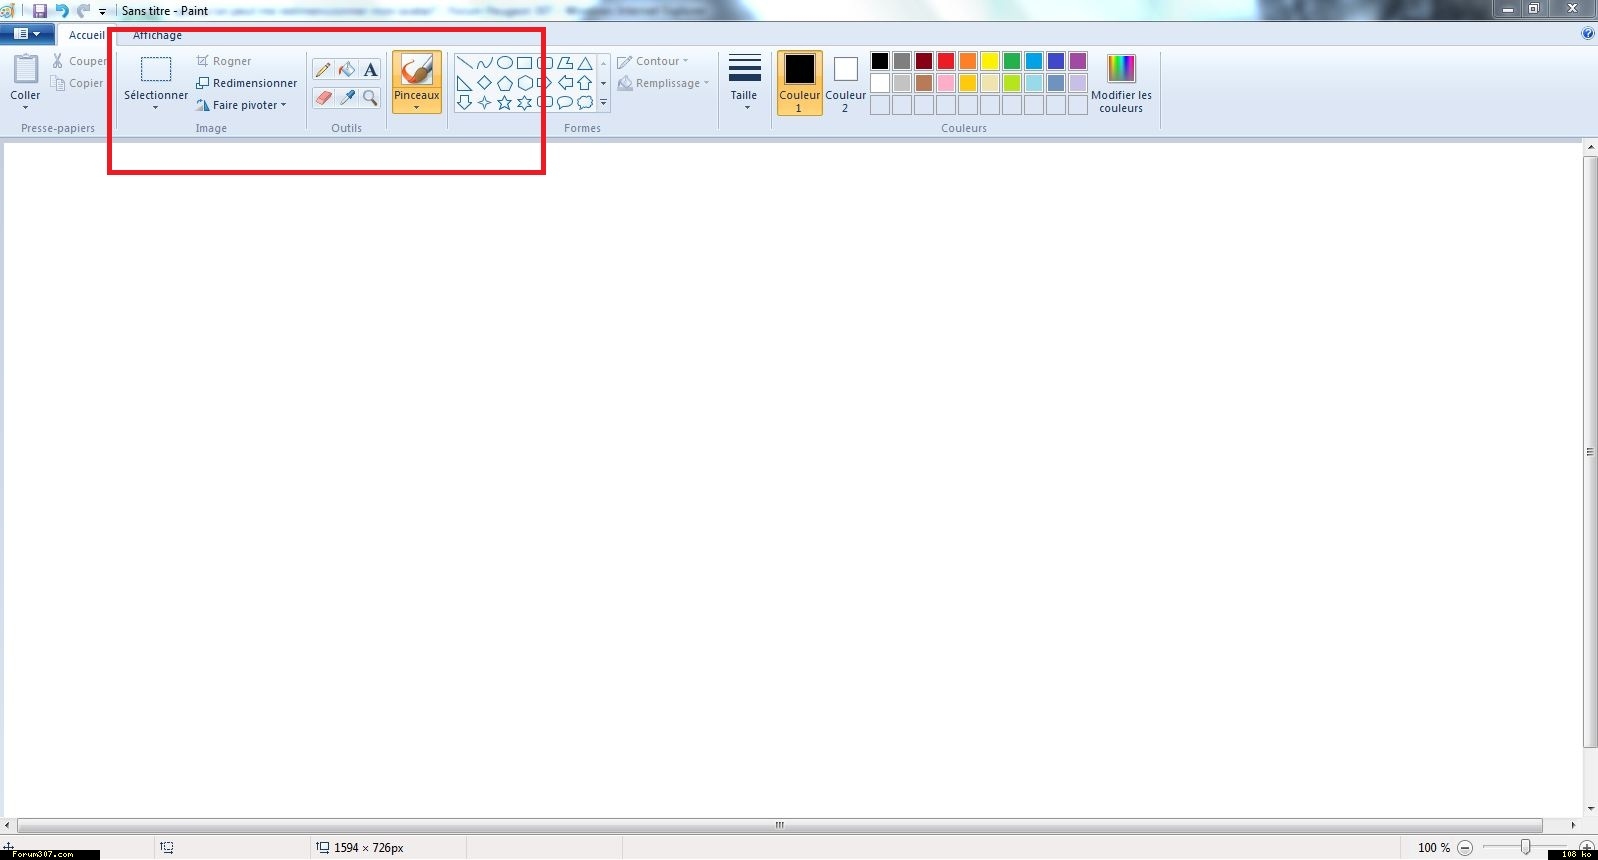Image resolution: width=1598 pixels, height=860 pixels.
Task: Open the Paint file menu button
Action: click(x=27, y=34)
